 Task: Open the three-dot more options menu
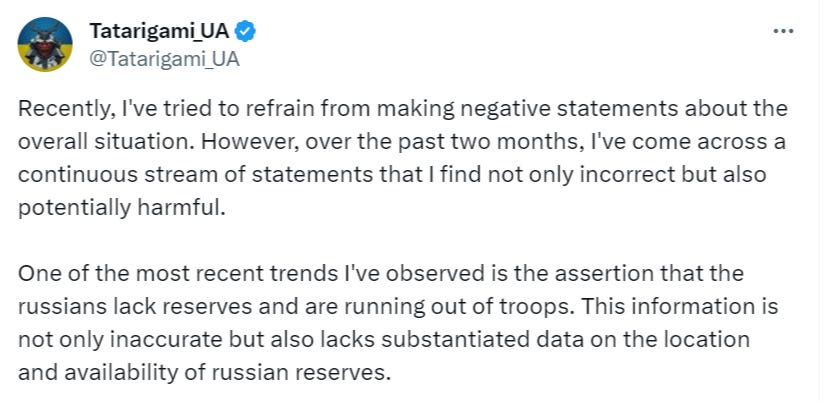tap(783, 32)
